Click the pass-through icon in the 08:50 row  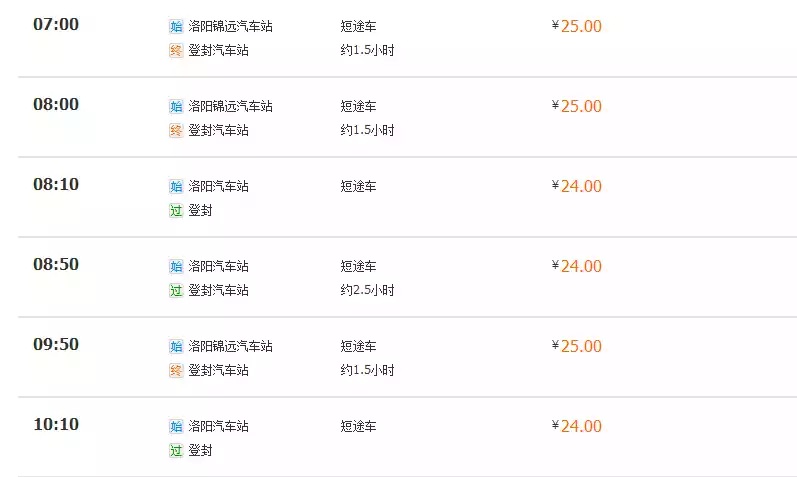pos(176,290)
